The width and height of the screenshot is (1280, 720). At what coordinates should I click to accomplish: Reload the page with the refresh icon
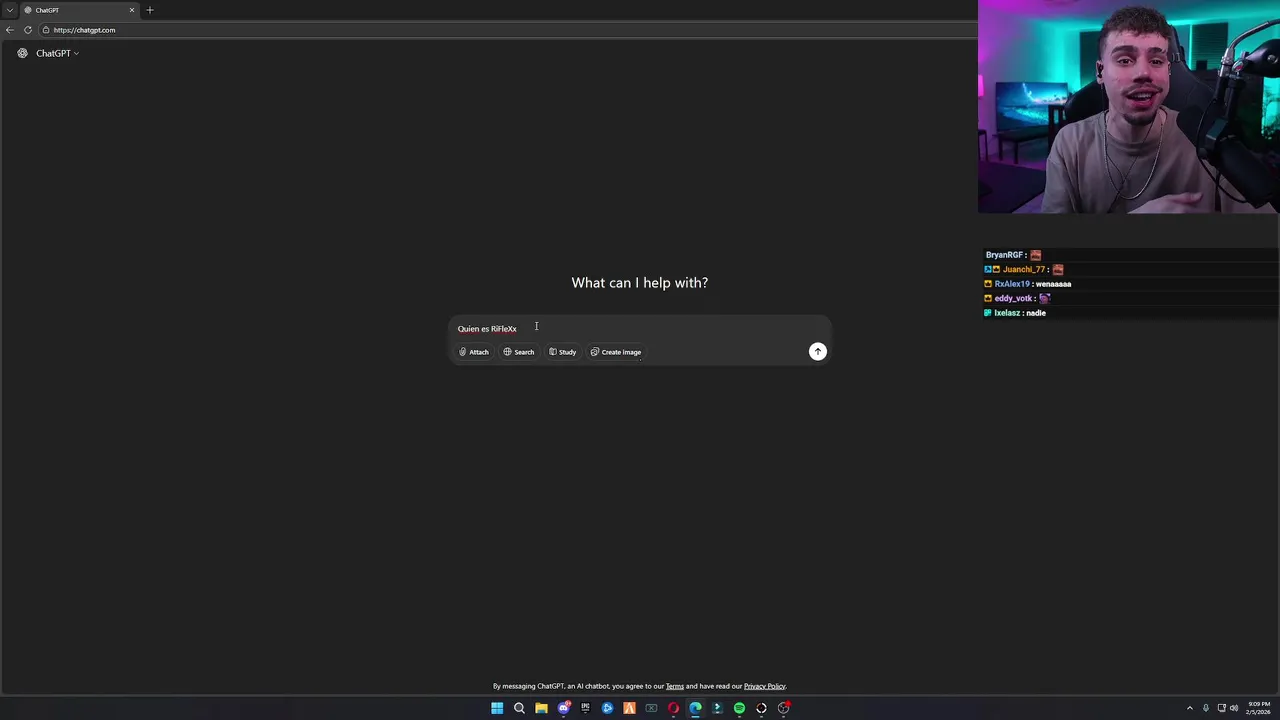[28, 30]
